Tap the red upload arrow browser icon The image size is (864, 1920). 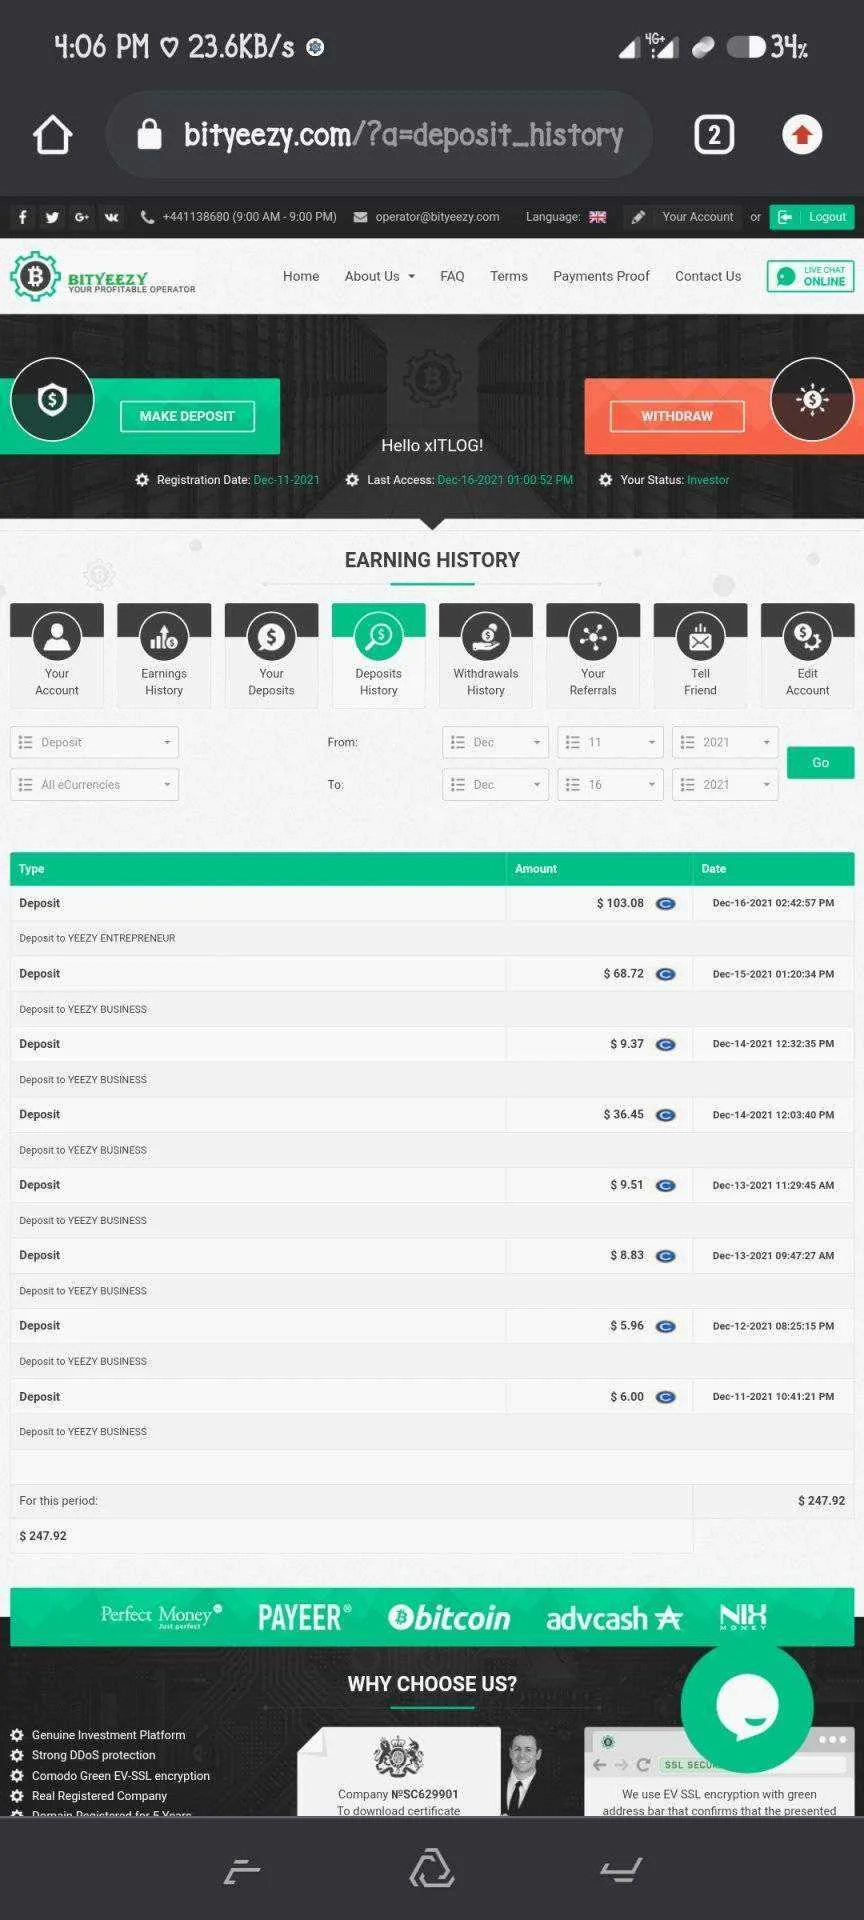point(801,135)
